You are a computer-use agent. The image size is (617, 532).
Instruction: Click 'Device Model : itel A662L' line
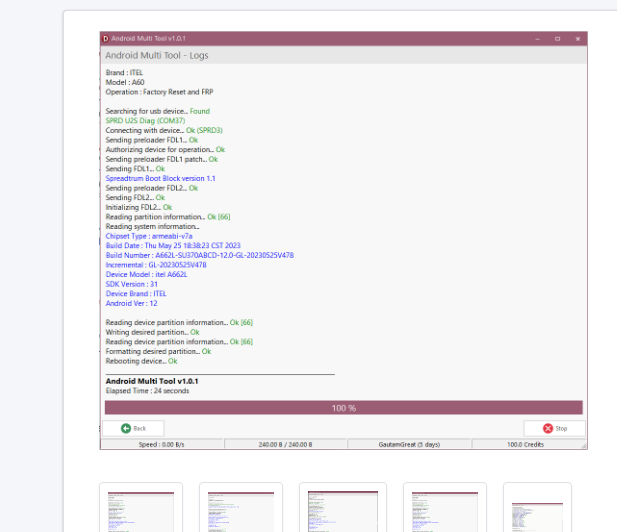coord(146,274)
